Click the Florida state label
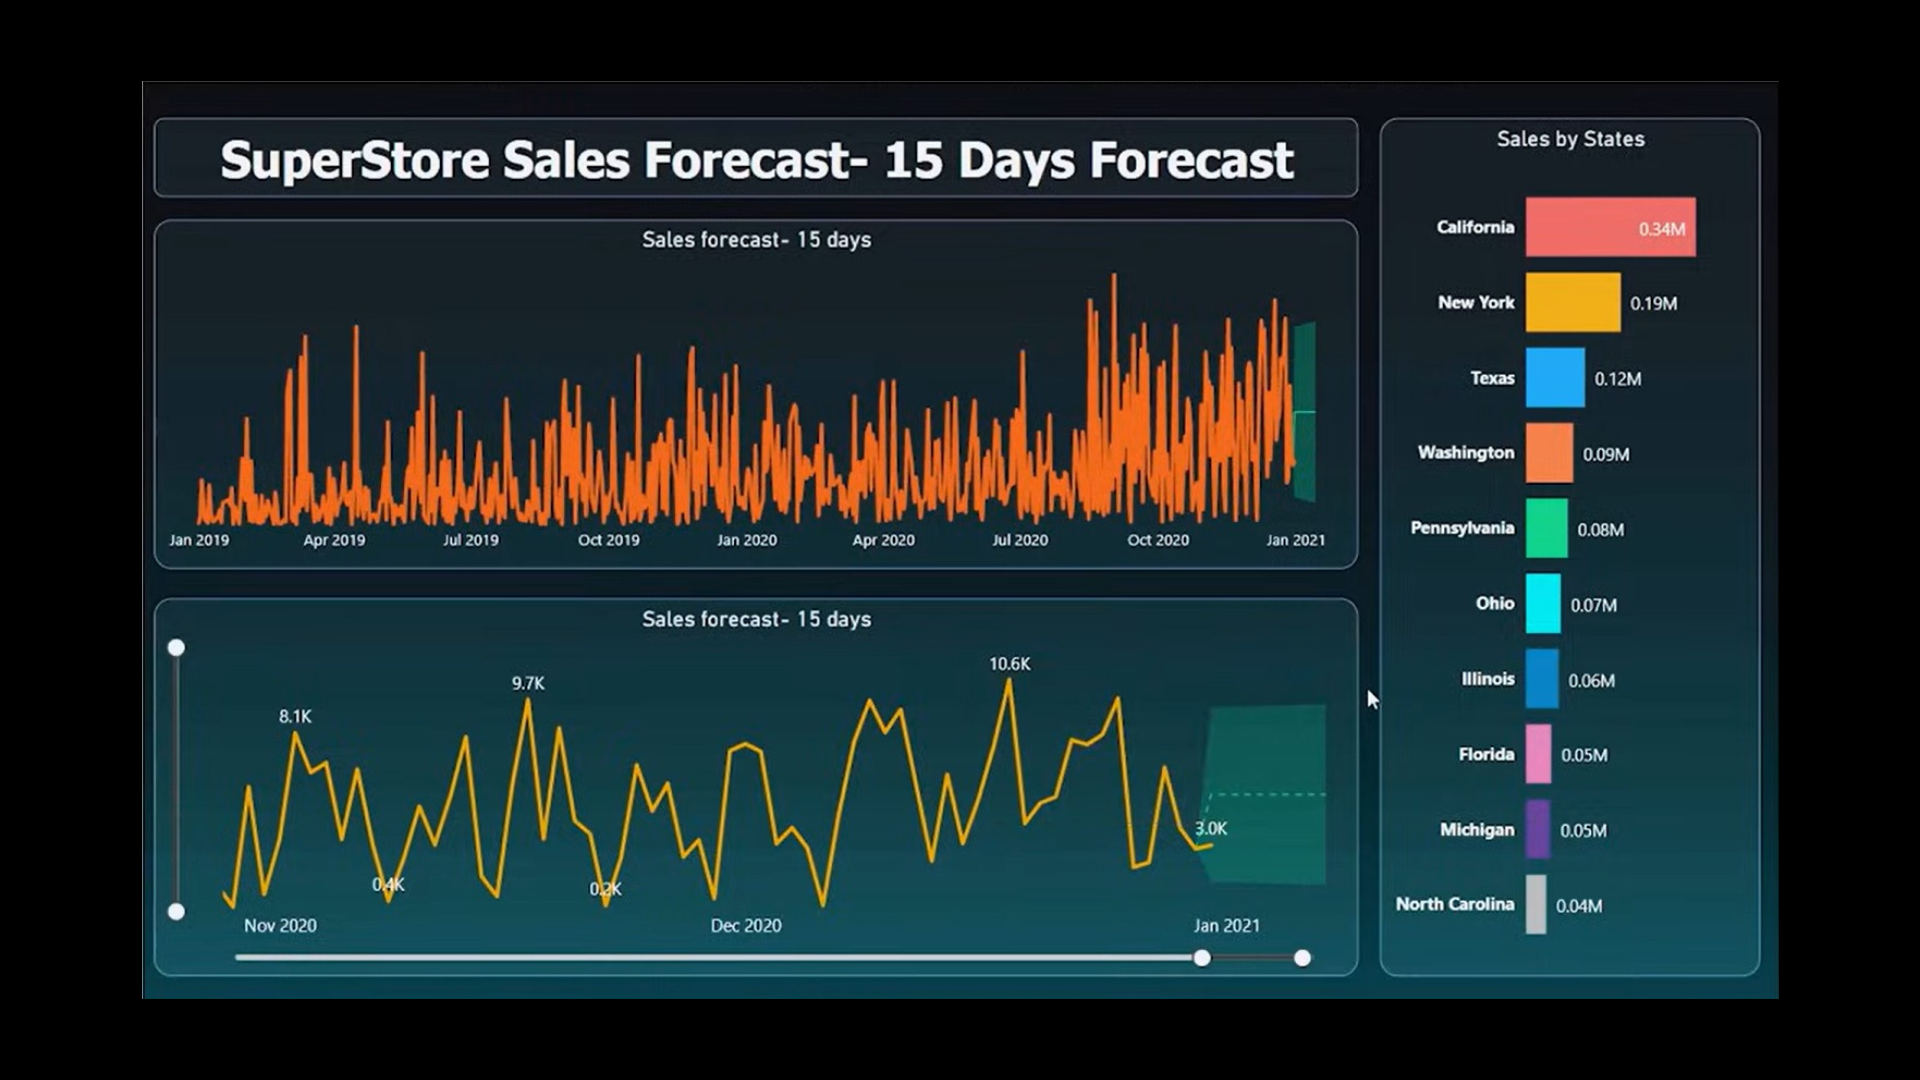Screen dimensions: 1920x1080 click(1486, 754)
